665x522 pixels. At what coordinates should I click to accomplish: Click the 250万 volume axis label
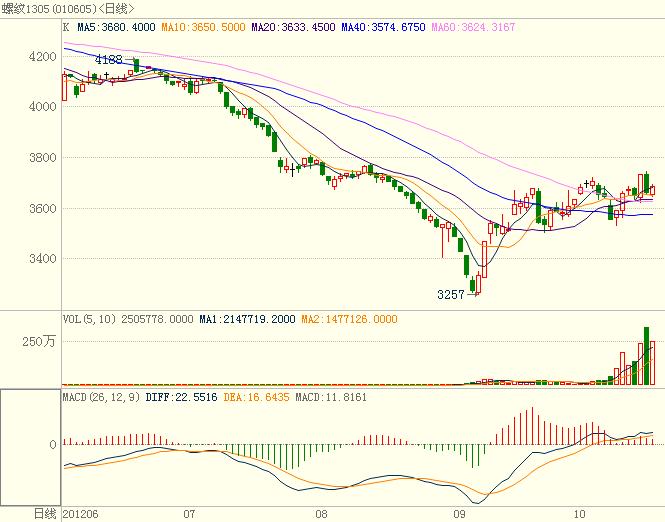(x=39, y=342)
